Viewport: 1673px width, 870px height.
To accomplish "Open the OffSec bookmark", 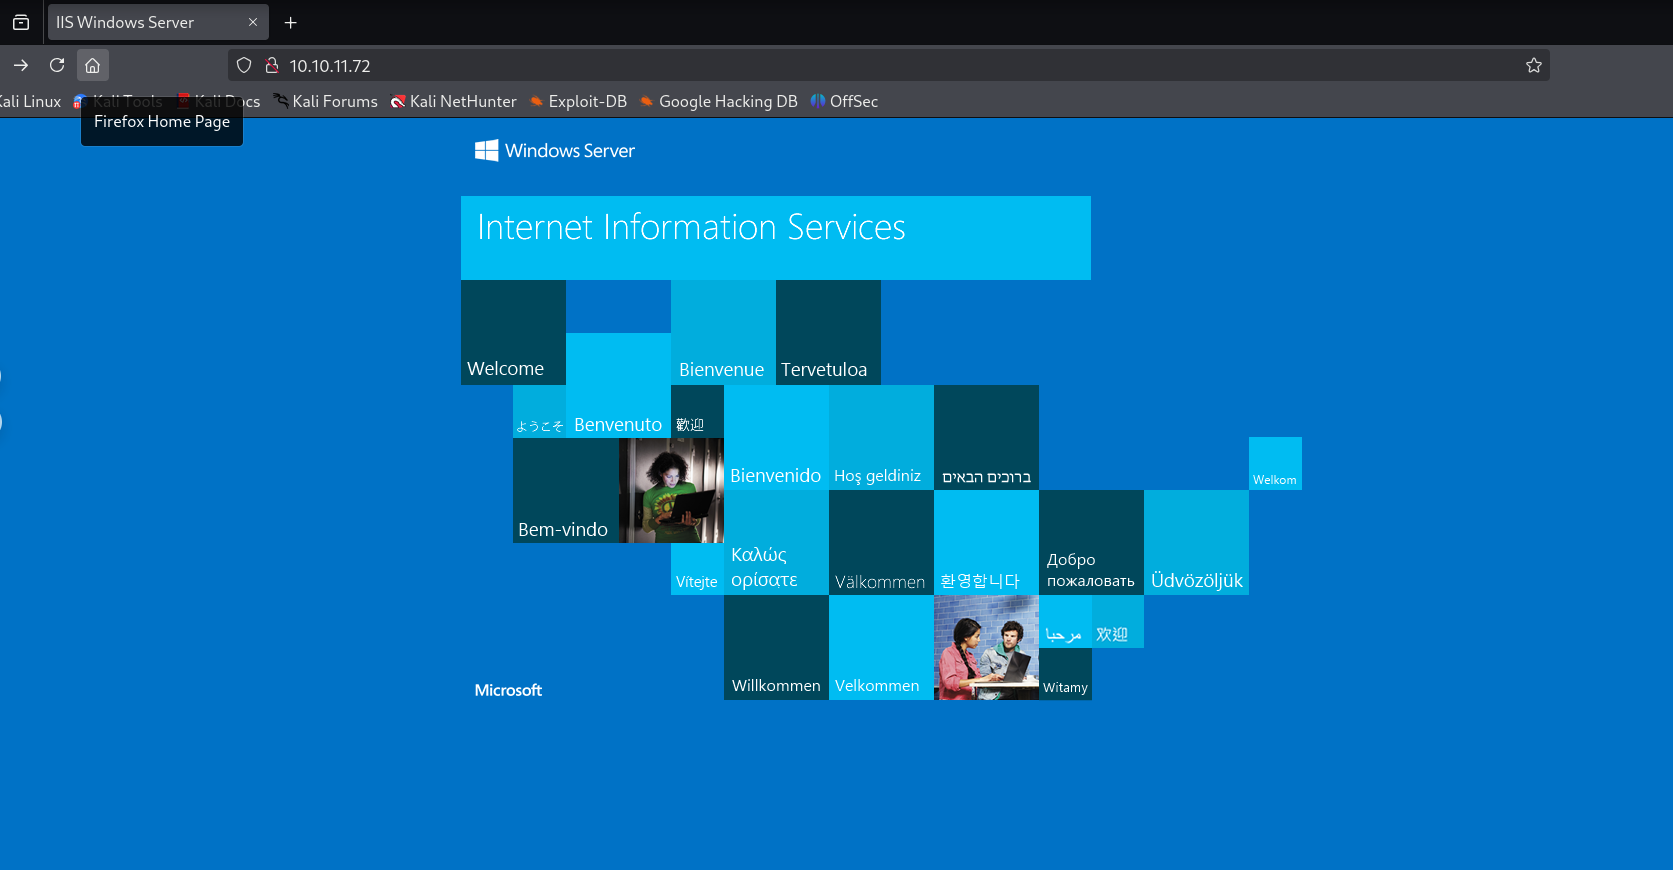I will coord(844,102).
